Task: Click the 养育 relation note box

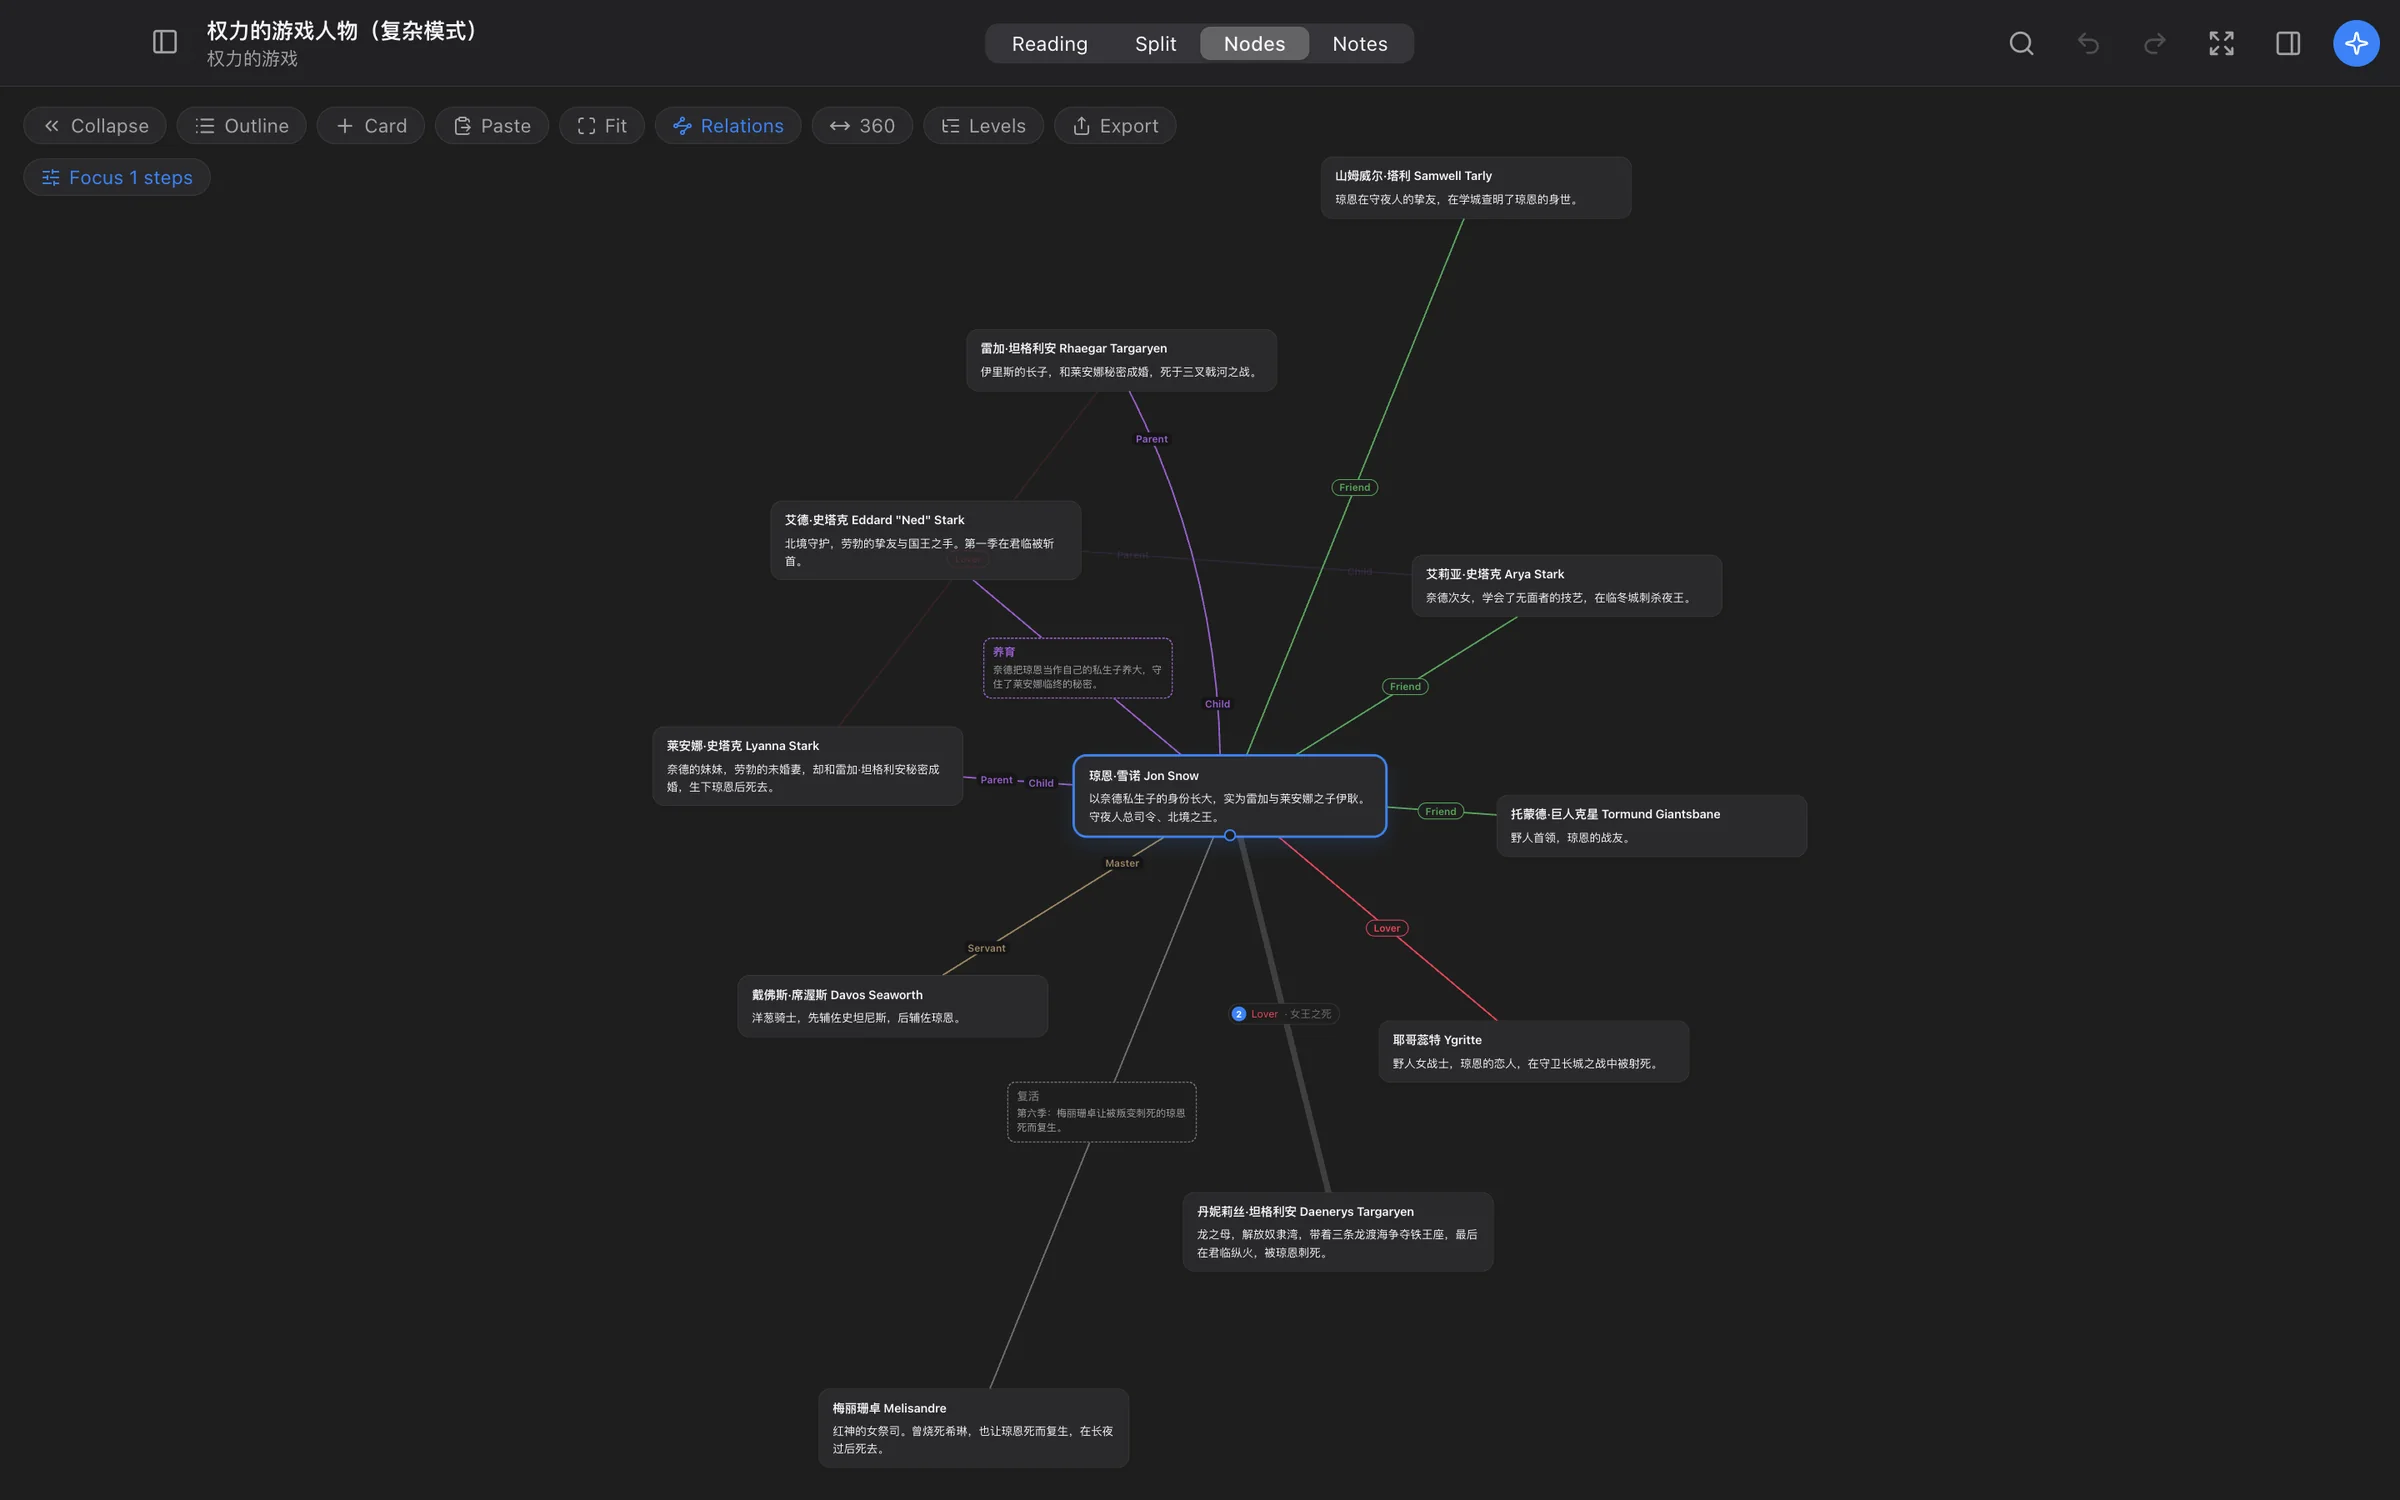Action: pos(1077,668)
